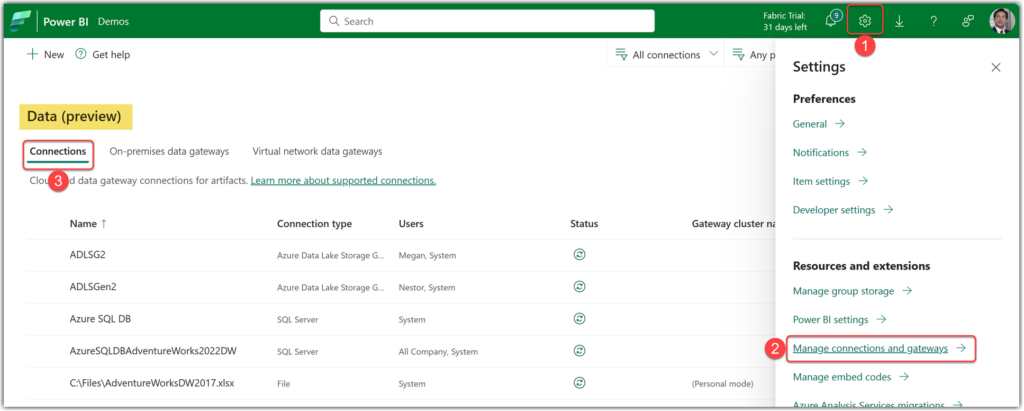Viewport: 1024px width, 411px height.
Task: Open Manage group storage link
Action: pyautogui.click(x=853, y=291)
